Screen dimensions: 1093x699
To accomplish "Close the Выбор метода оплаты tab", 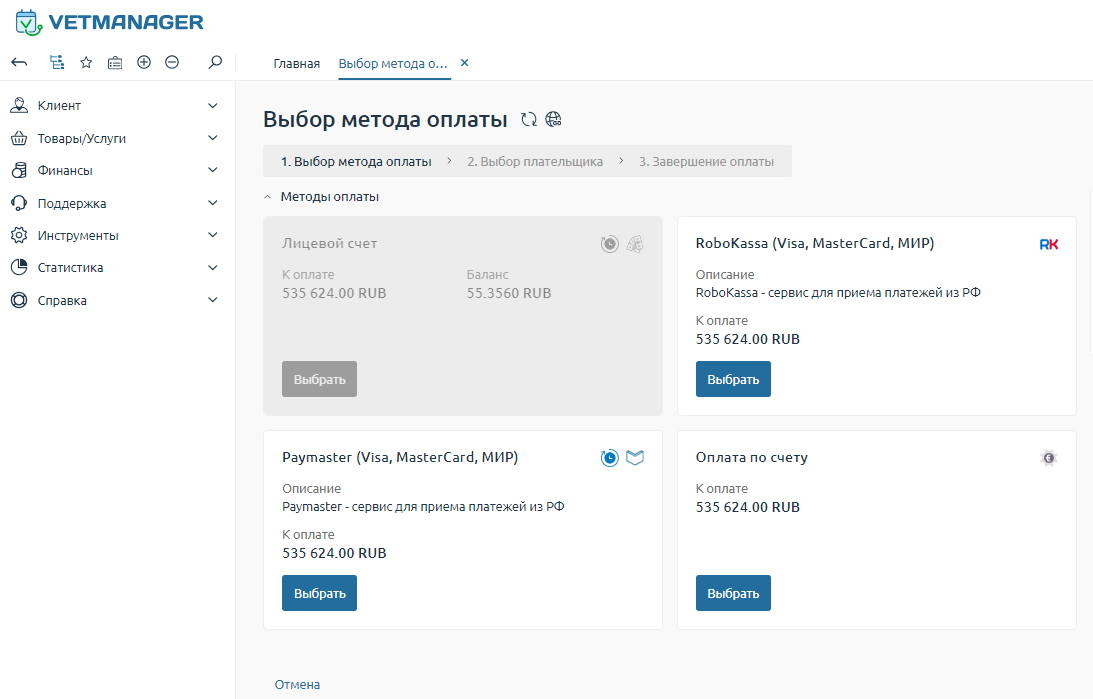I will (x=464, y=63).
